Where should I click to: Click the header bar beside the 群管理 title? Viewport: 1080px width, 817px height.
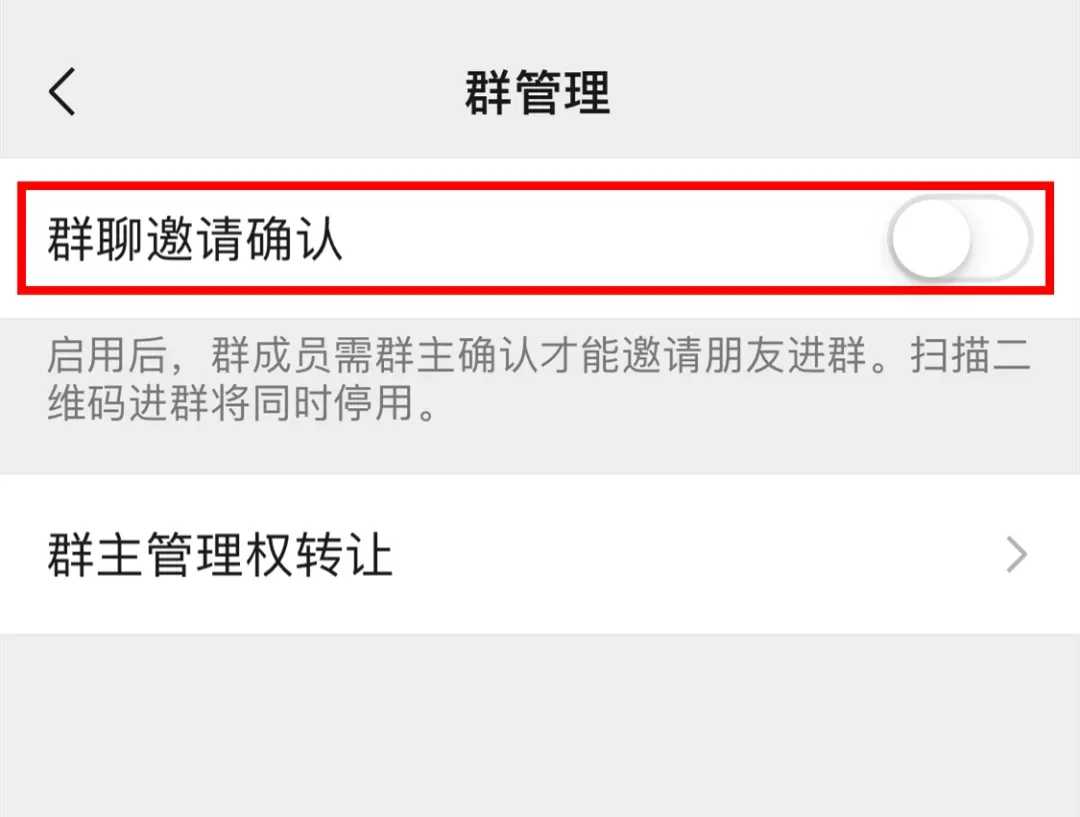(827, 92)
